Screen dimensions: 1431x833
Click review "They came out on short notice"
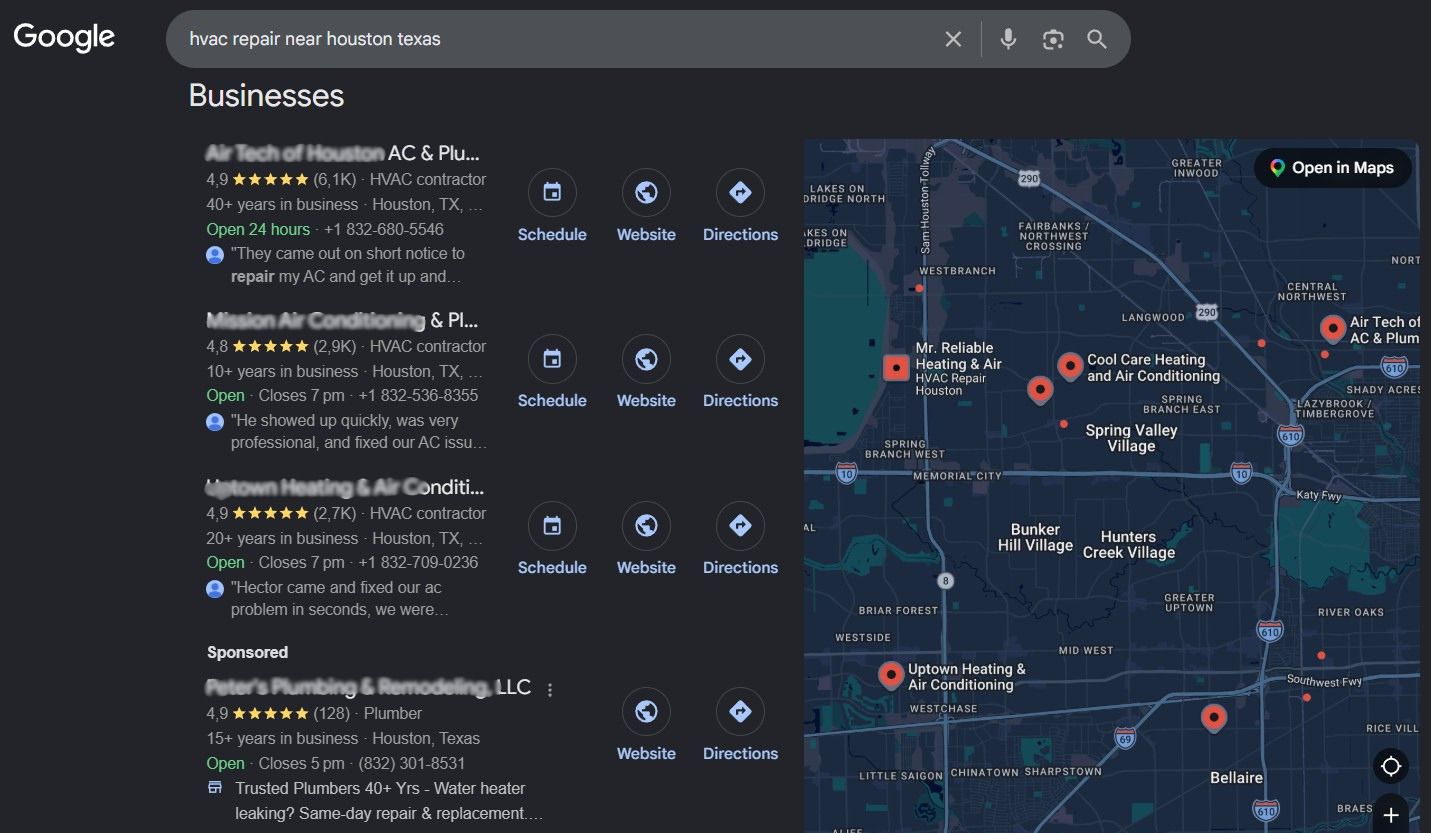click(348, 265)
